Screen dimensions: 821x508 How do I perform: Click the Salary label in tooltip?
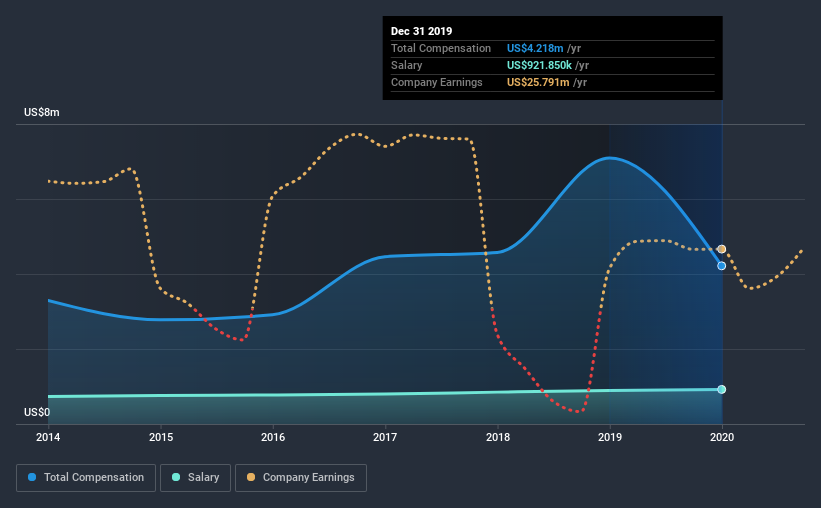pos(406,65)
